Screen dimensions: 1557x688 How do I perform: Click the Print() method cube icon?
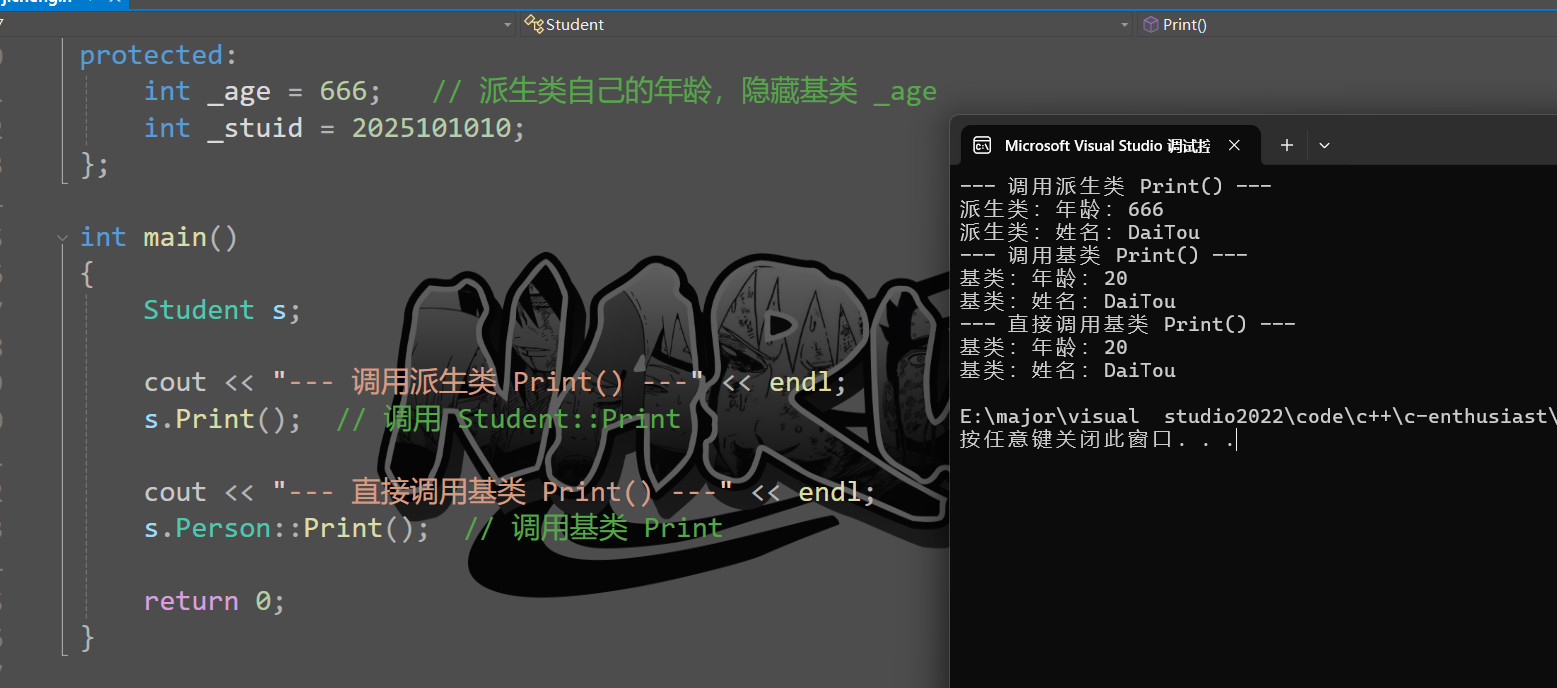tap(1150, 23)
